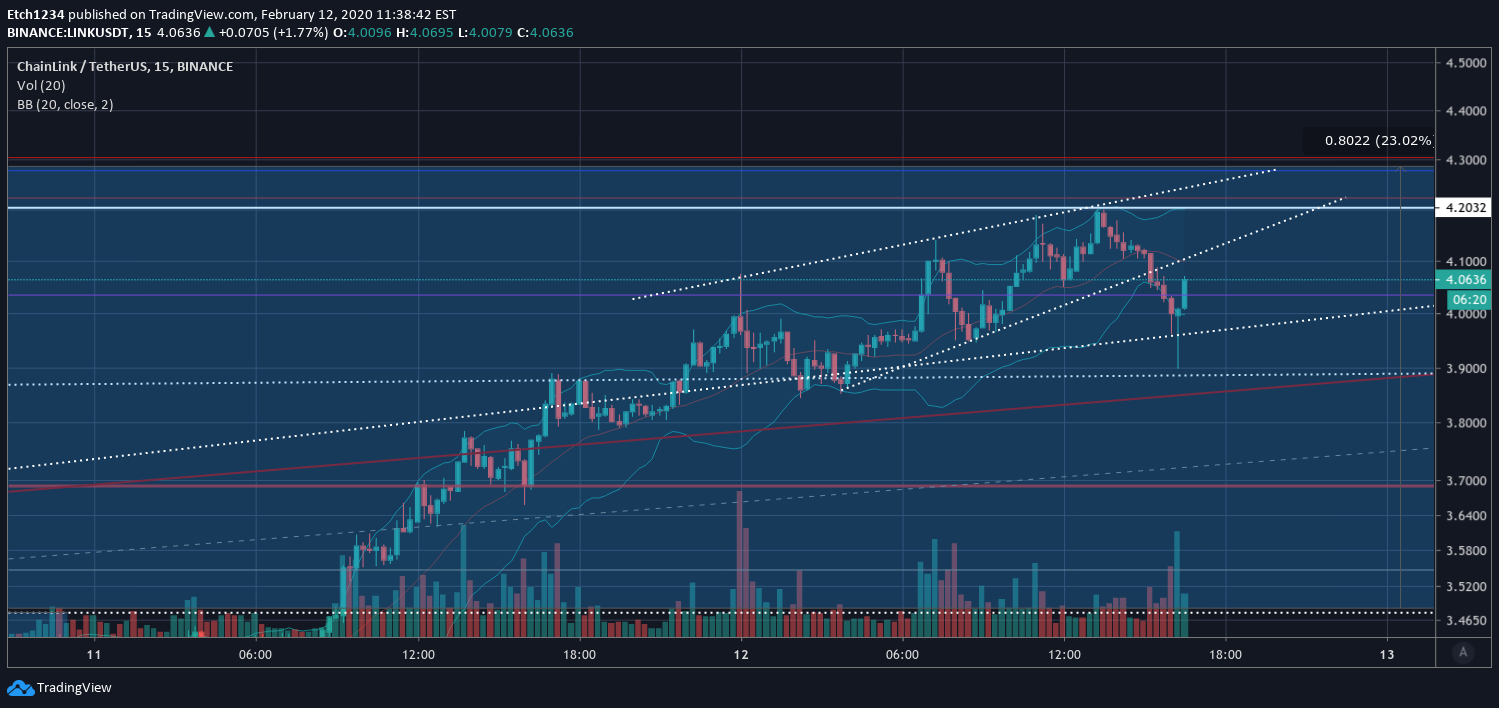
Task: Click the low value L:4.0079
Action: pyautogui.click(x=487, y=32)
